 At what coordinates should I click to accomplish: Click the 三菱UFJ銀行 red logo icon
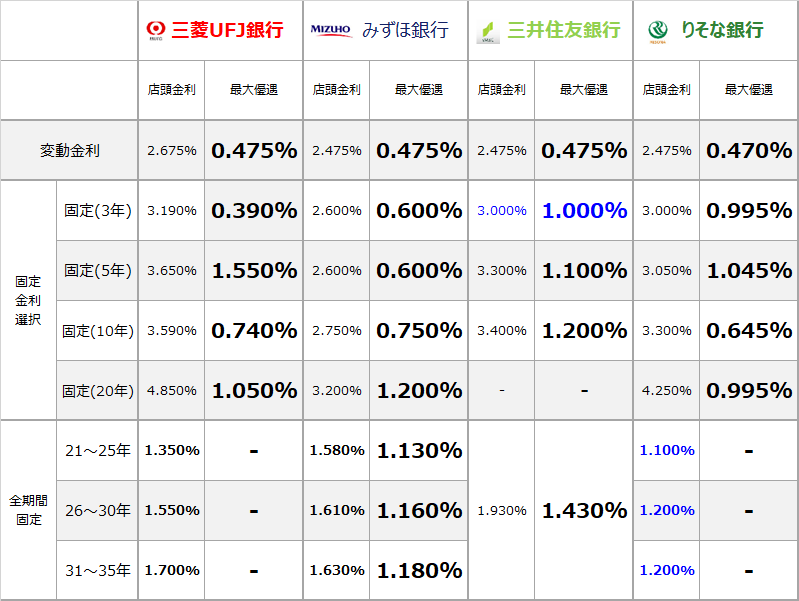[155, 30]
